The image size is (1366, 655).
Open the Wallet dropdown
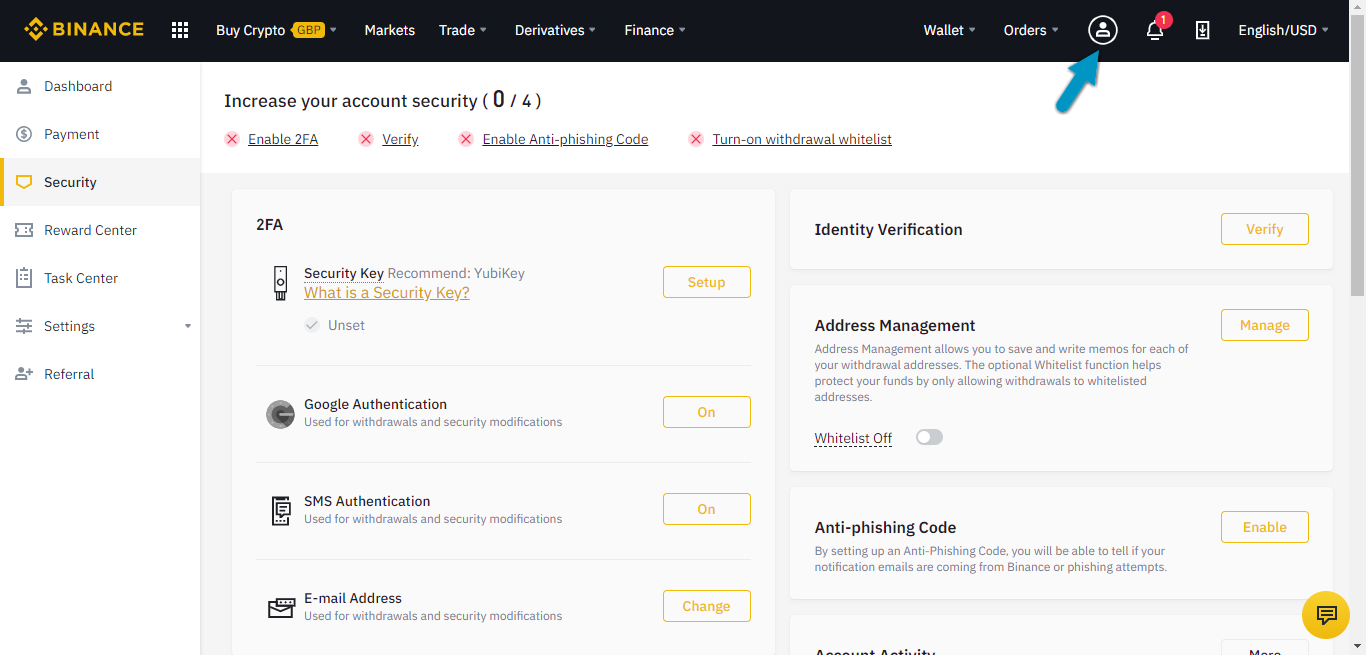coord(950,30)
